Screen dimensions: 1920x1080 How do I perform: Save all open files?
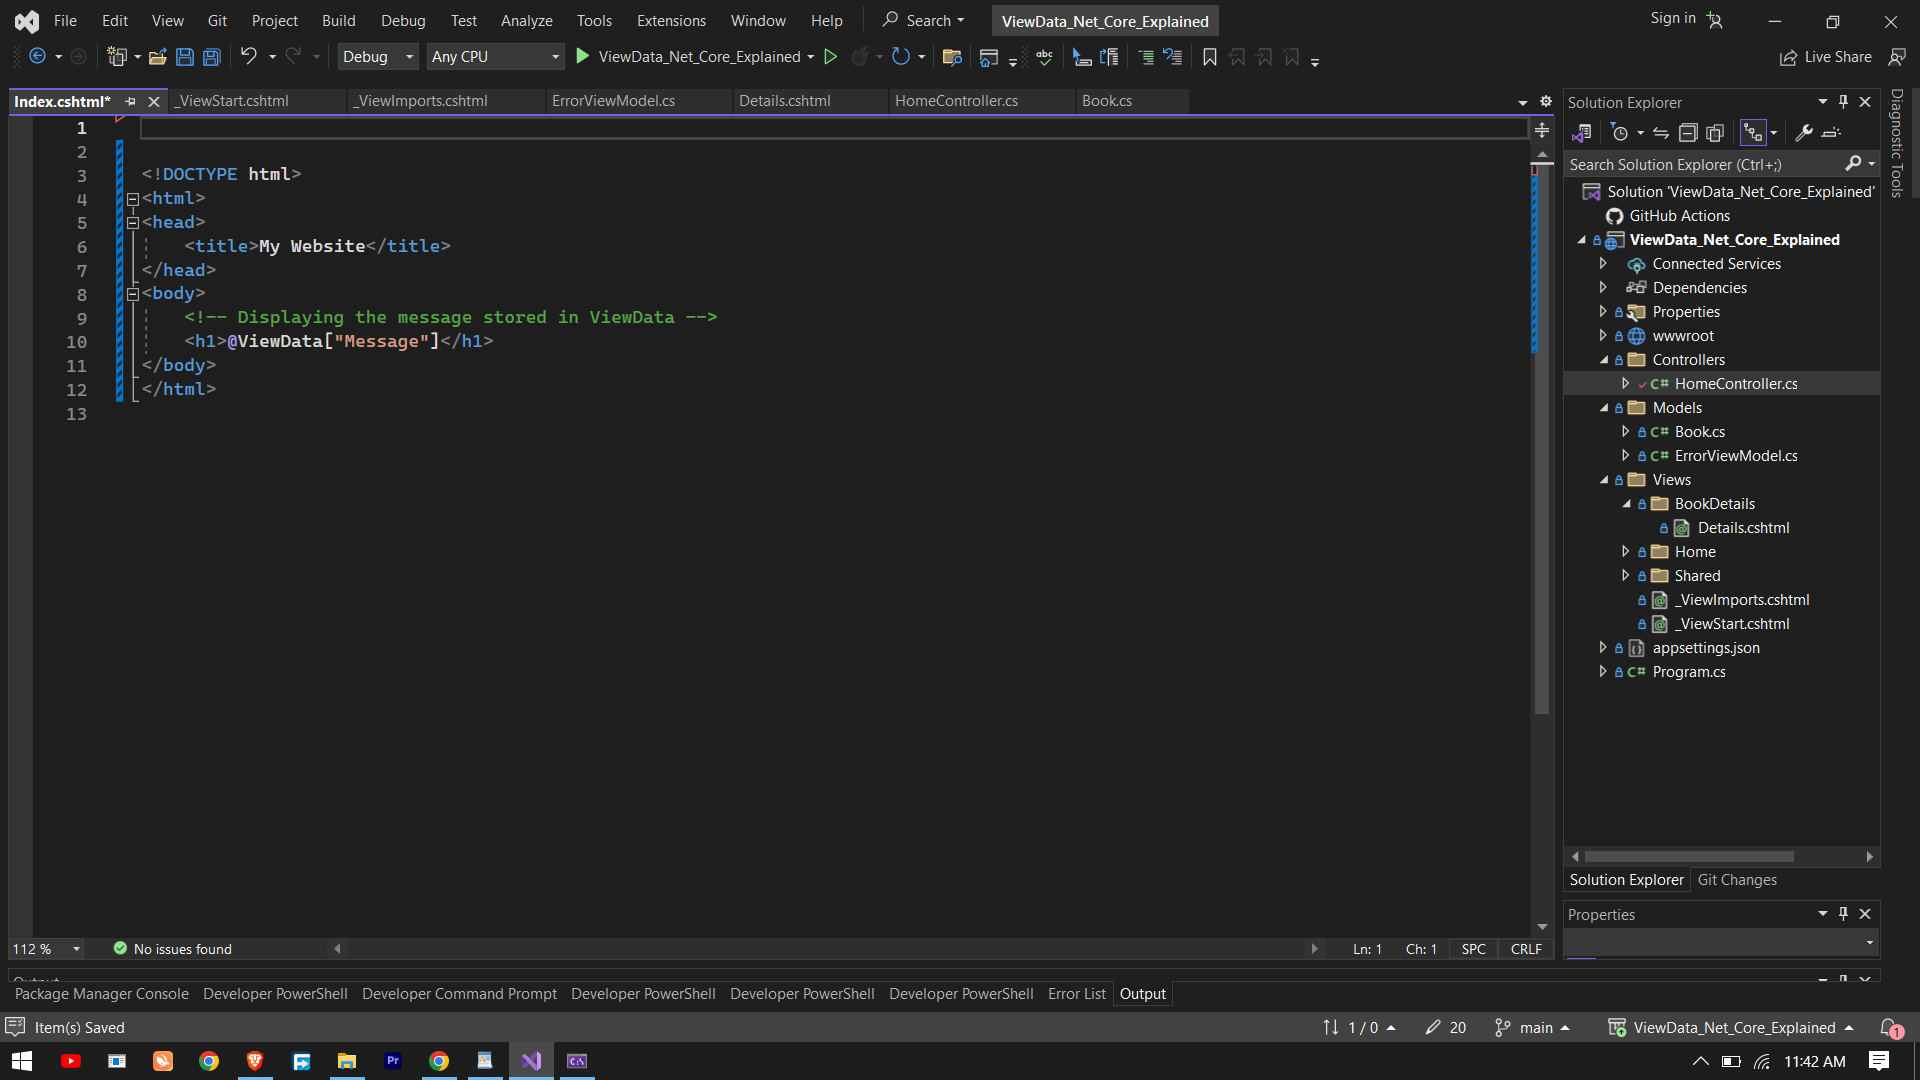211,57
